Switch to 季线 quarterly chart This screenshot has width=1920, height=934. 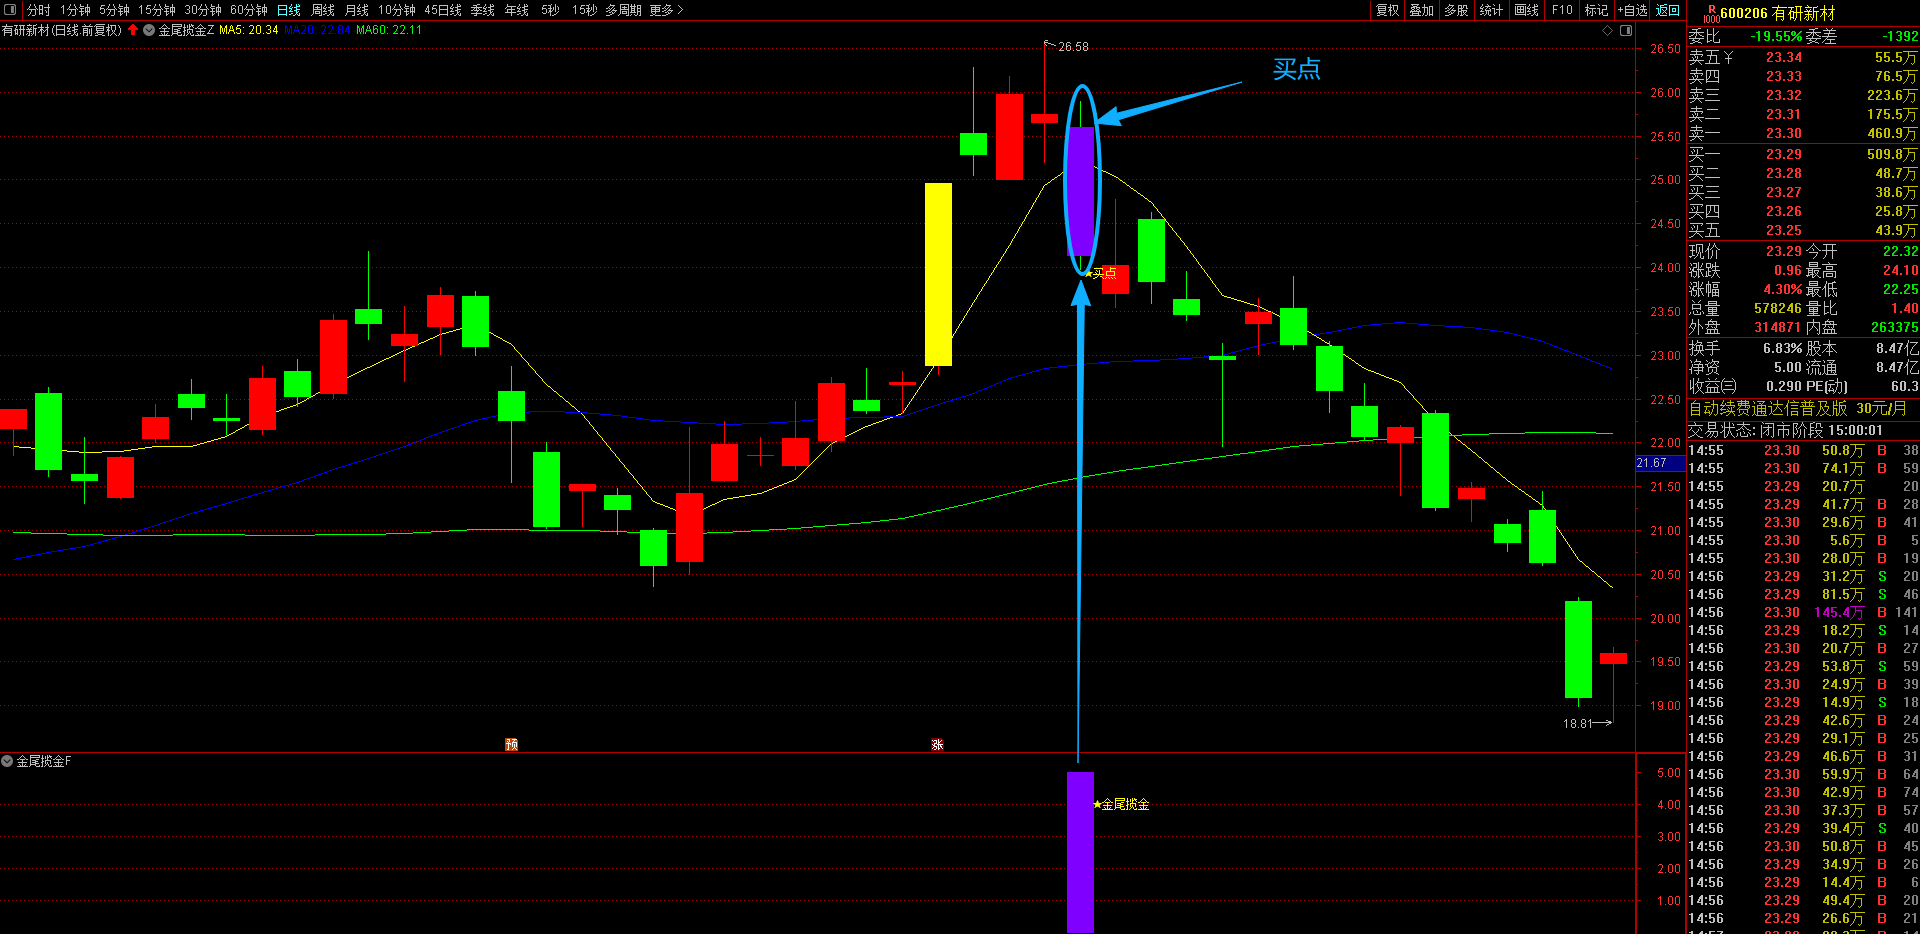click(483, 10)
